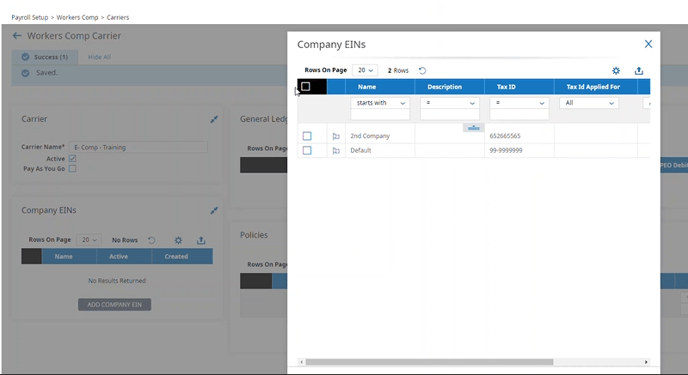Toggle select-all checkbox in dialog header
Image resolution: width=688 pixels, height=375 pixels.
[x=306, y=86]
